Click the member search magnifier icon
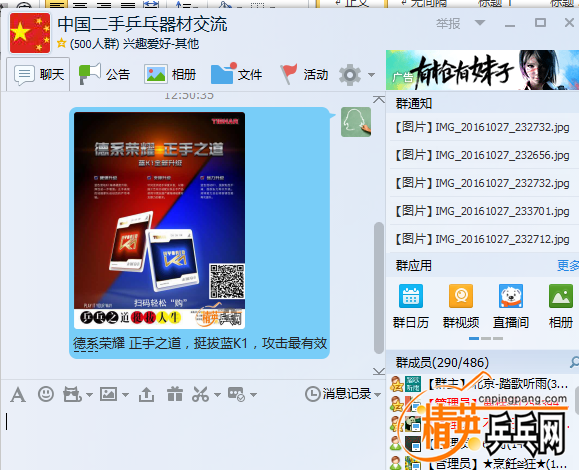The width and height of the screenshot is (579, 470). 574,363
